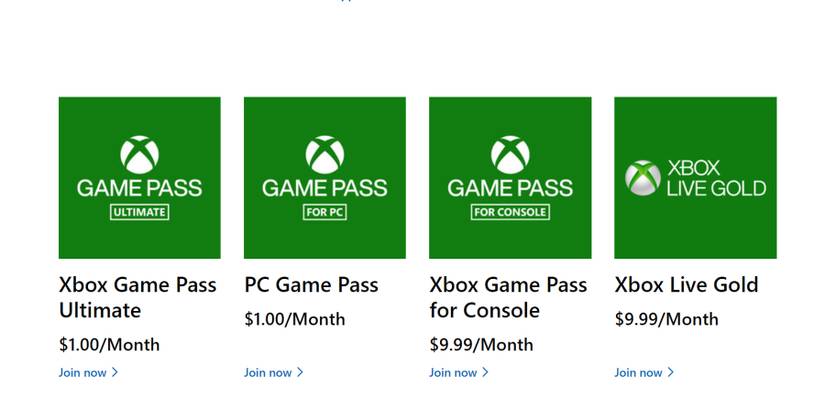Click the Xbox sphere logo on Live Gold tile
The width and height of the screenshot is (825, 413).
[x=642, y=178]
